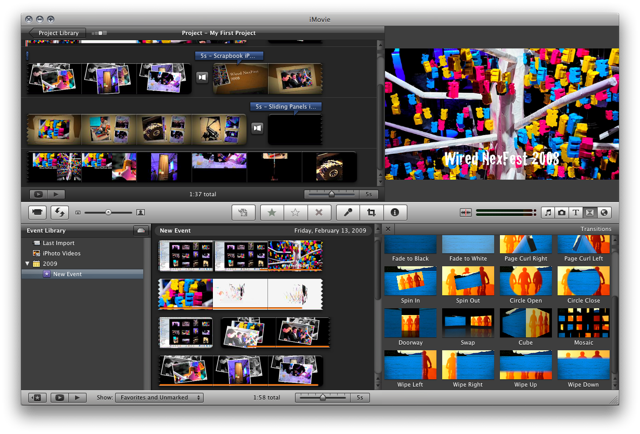This screenshot has width=640, height=434.
Task: Select the Wipe Down transition
Action: 583,369
